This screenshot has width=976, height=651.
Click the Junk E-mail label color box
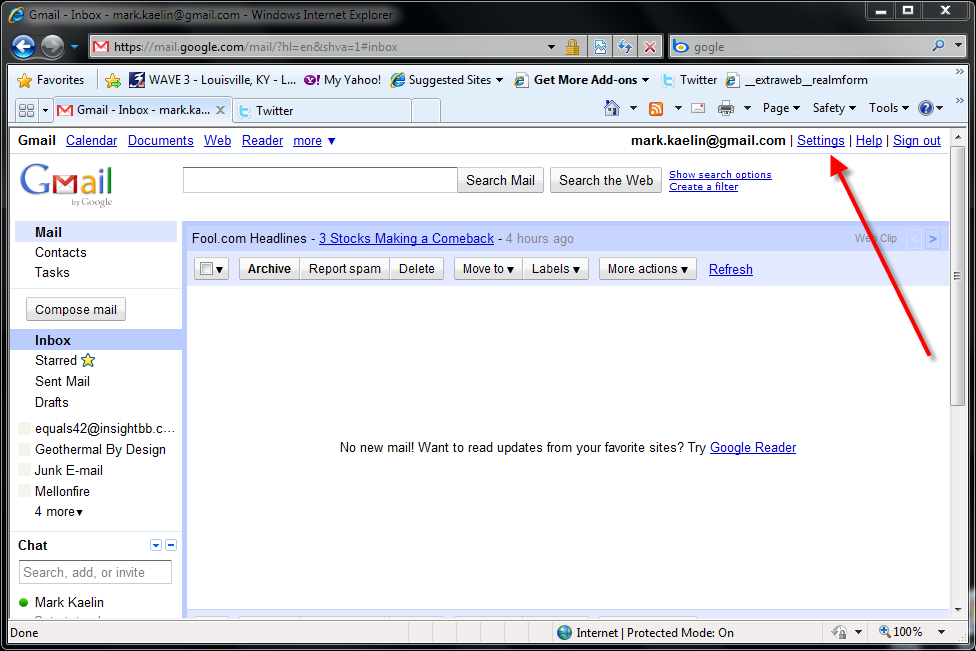(25, 470)
